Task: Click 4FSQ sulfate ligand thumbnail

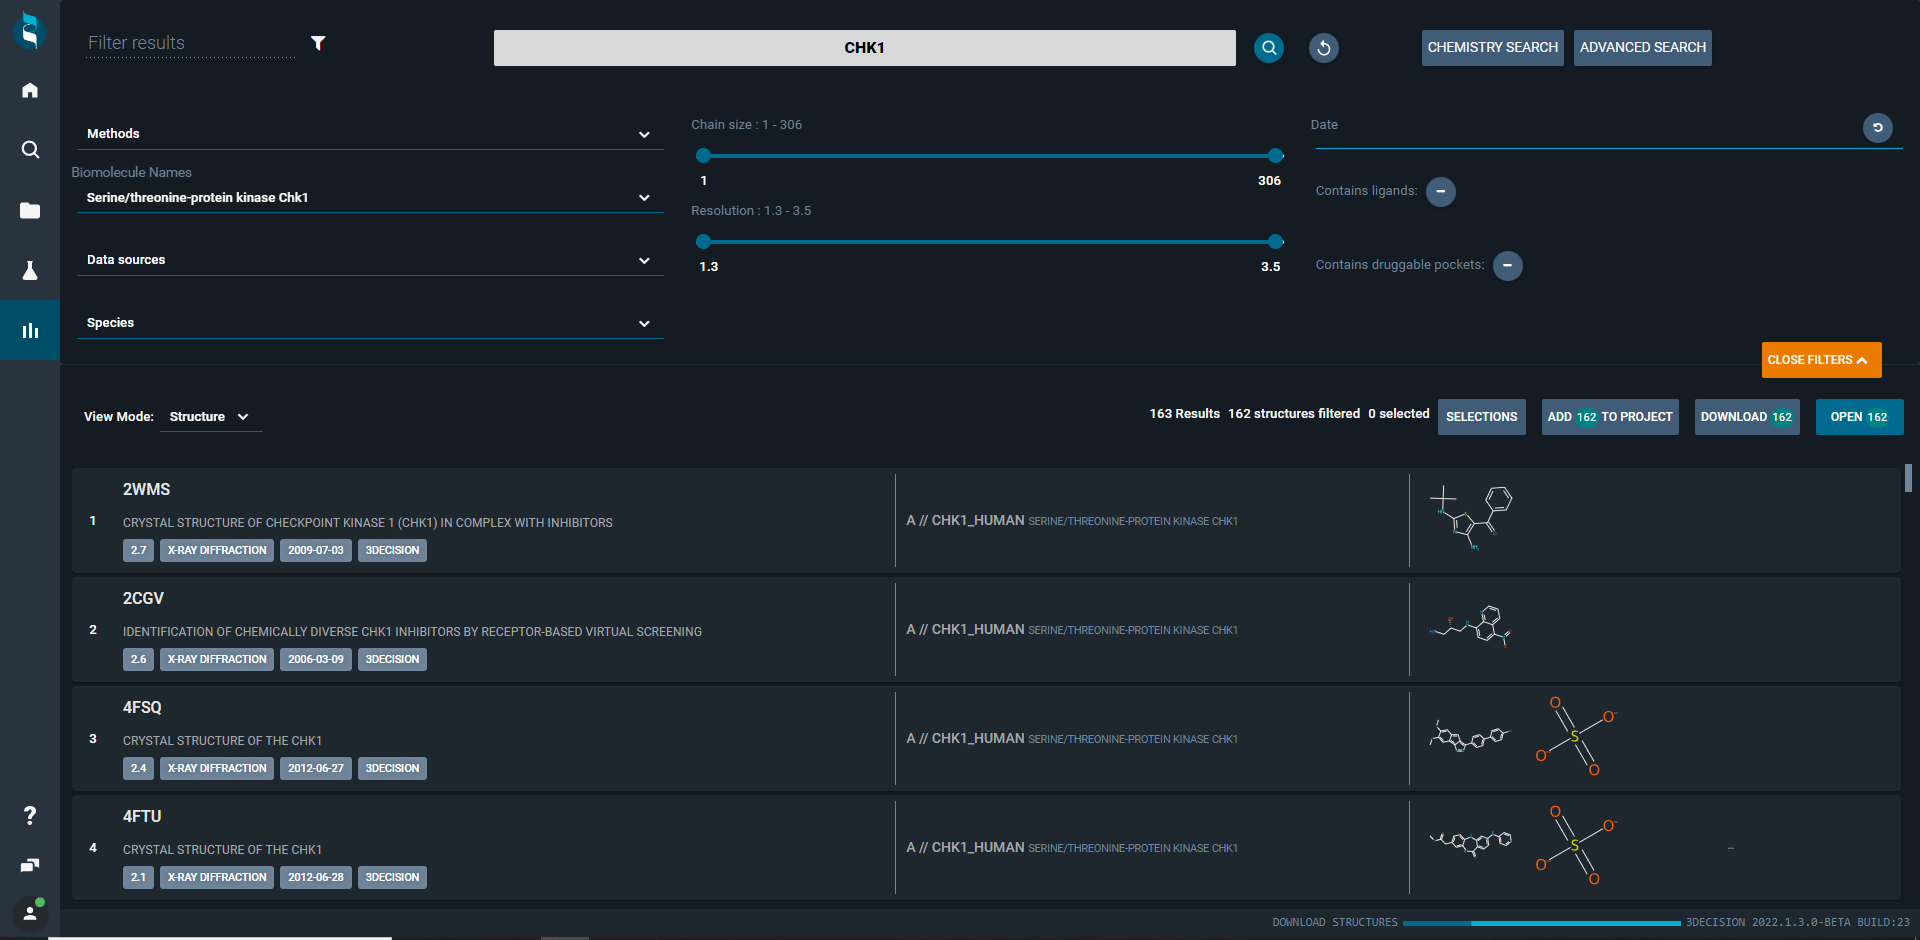Action: pos(1576,737)
